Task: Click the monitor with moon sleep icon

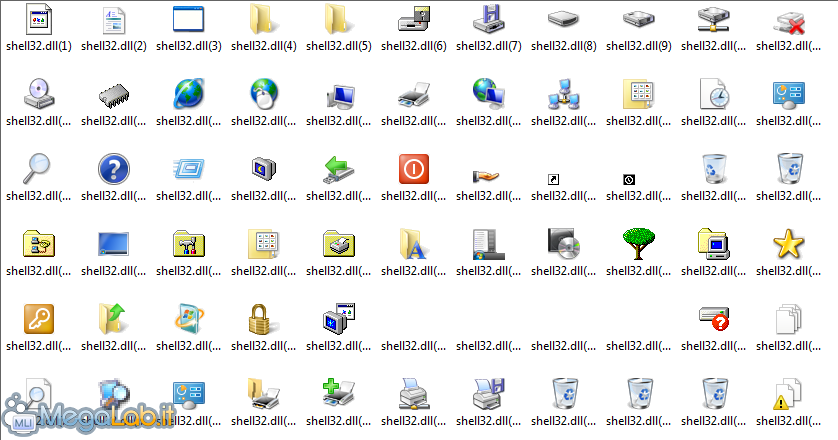Action: tap(264, 169)
